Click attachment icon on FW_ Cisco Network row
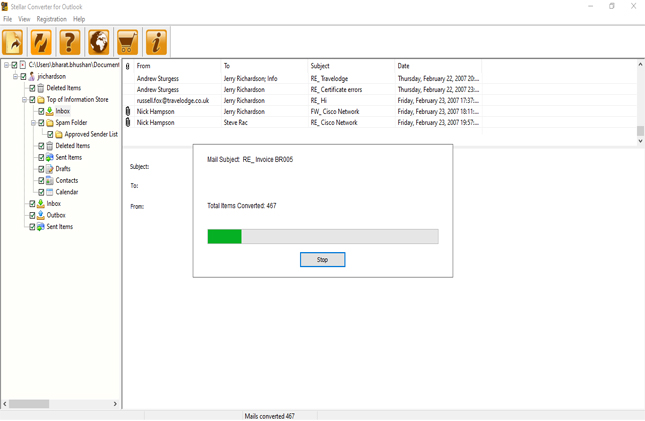The width and height of the screenshot is (645, 421). (x=128, y=111)
